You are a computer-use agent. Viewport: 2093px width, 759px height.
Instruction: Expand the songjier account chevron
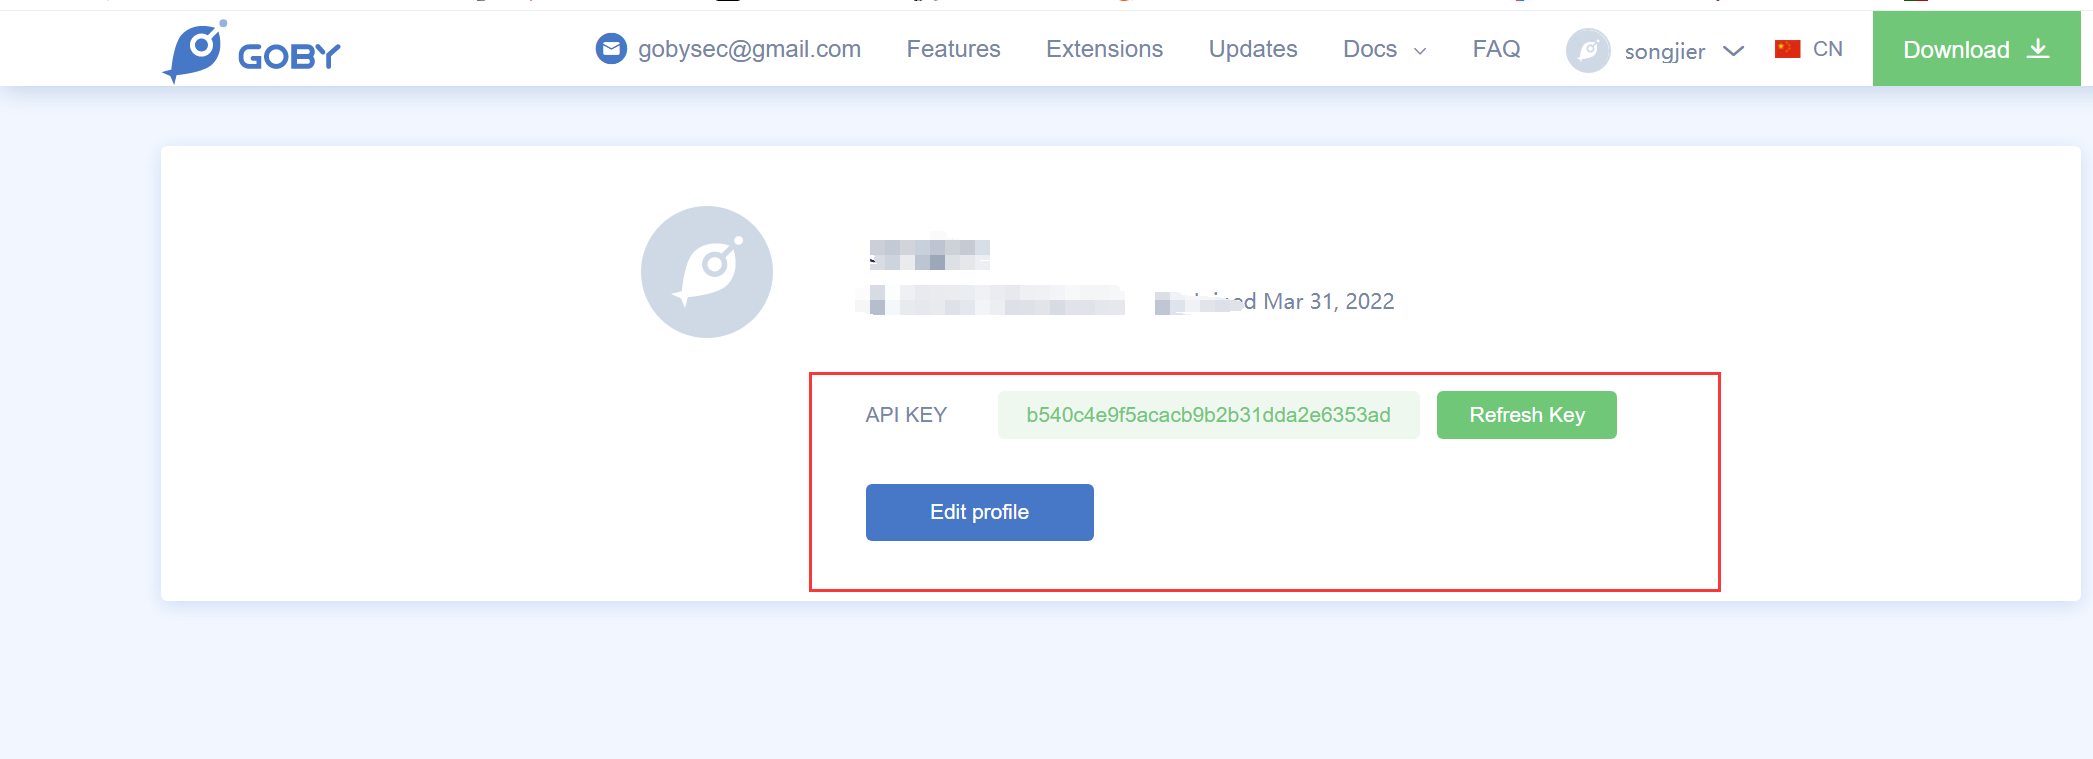[1734, 51]
